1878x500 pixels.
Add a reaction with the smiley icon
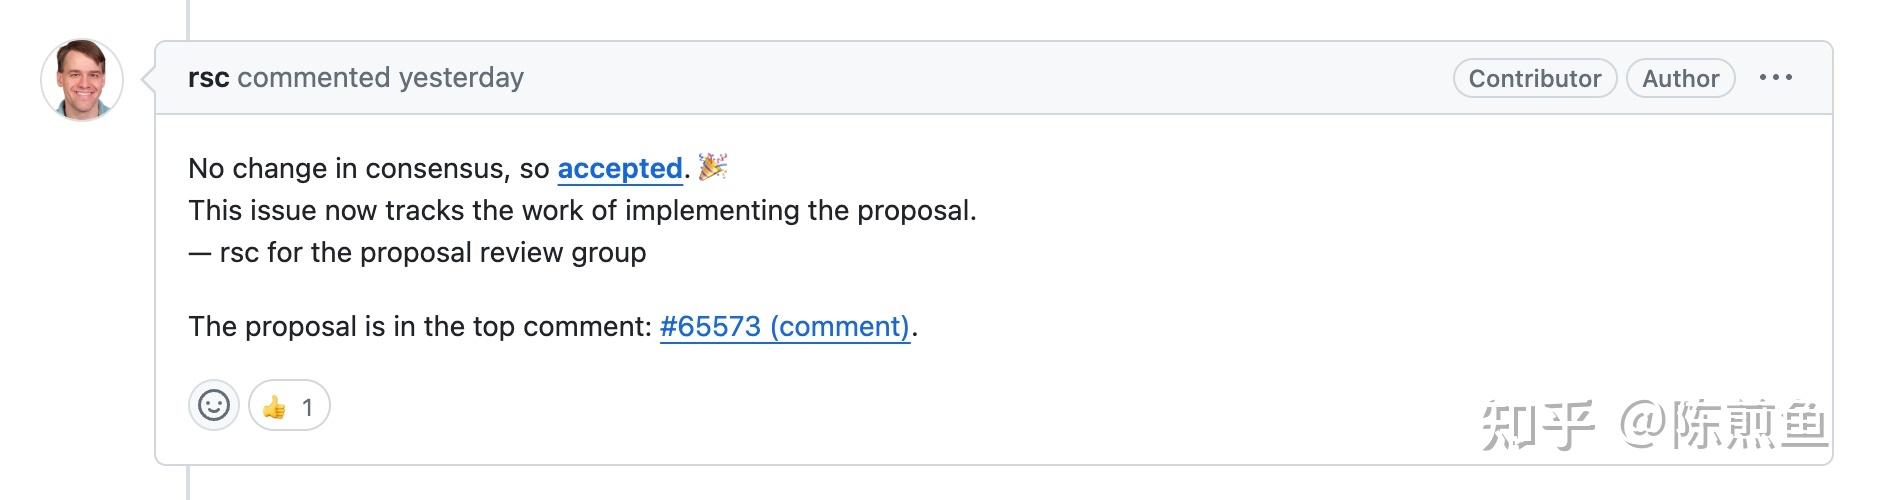[x=214, y=405]
